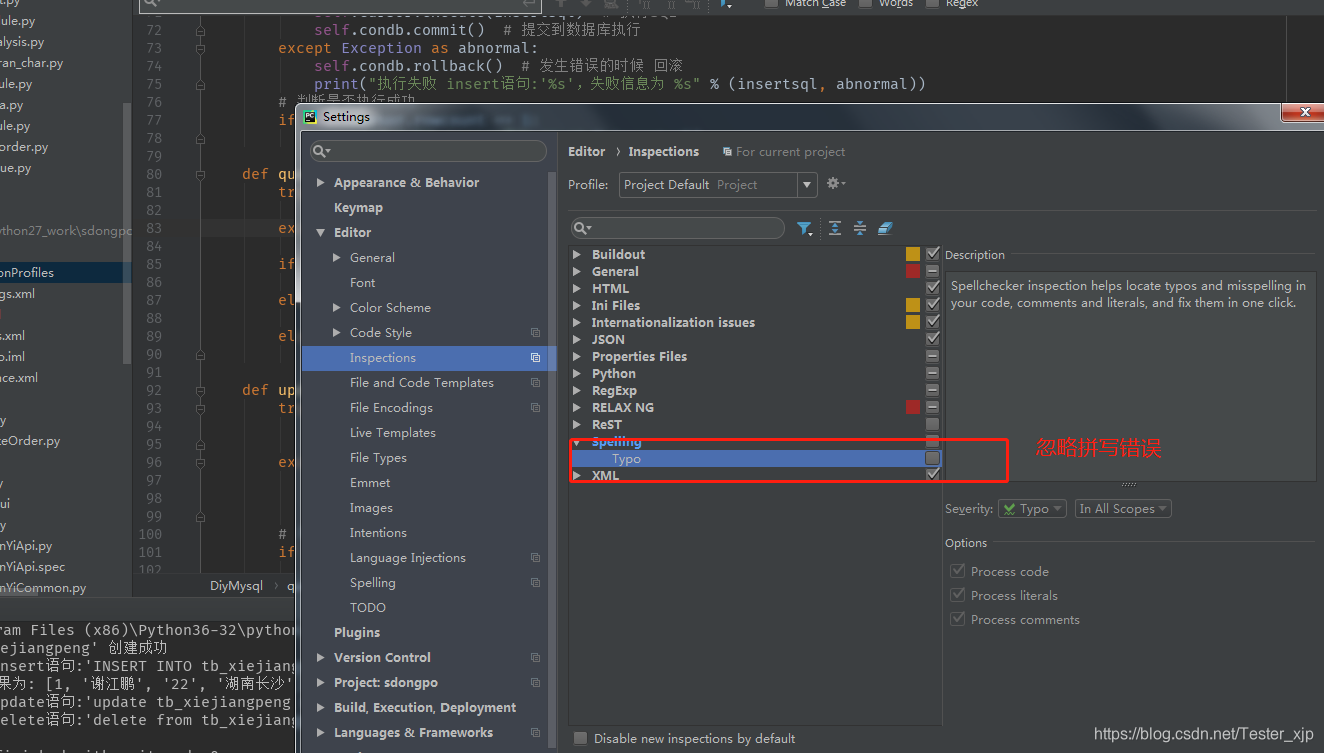Open the Profile Project Default dropdown
This screenshot has width=1324, height=753.
718,185
